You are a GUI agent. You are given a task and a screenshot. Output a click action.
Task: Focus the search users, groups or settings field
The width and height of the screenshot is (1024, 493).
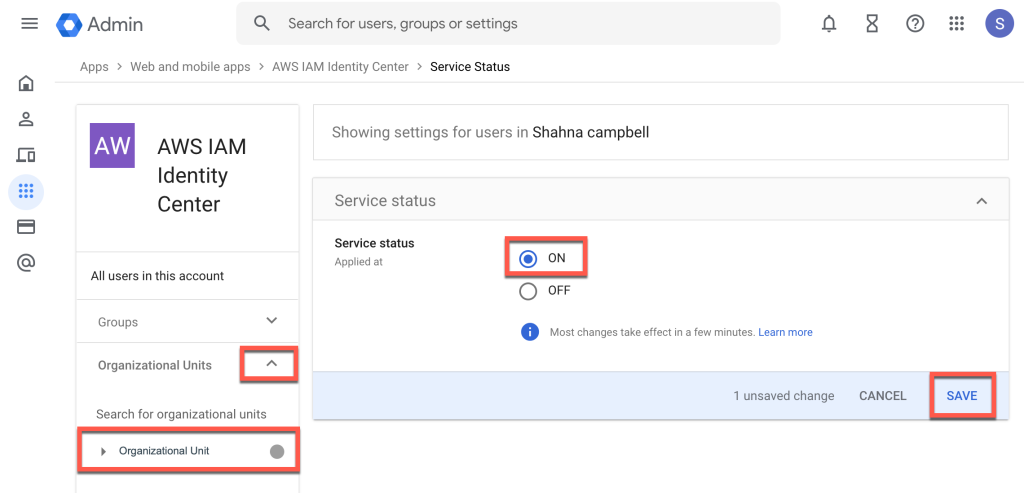point(508,24)
